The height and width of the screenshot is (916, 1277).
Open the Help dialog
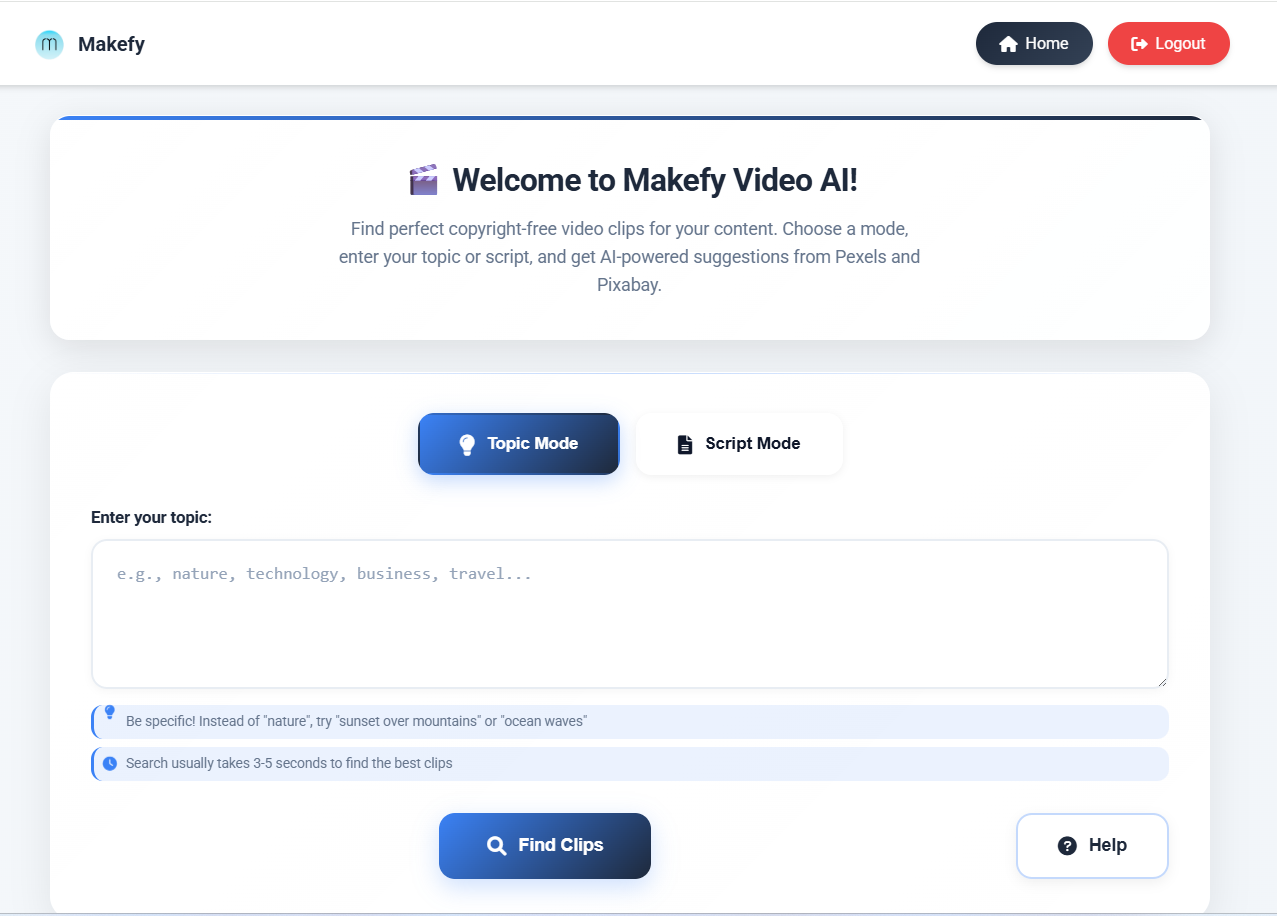tap(1092, 845)
